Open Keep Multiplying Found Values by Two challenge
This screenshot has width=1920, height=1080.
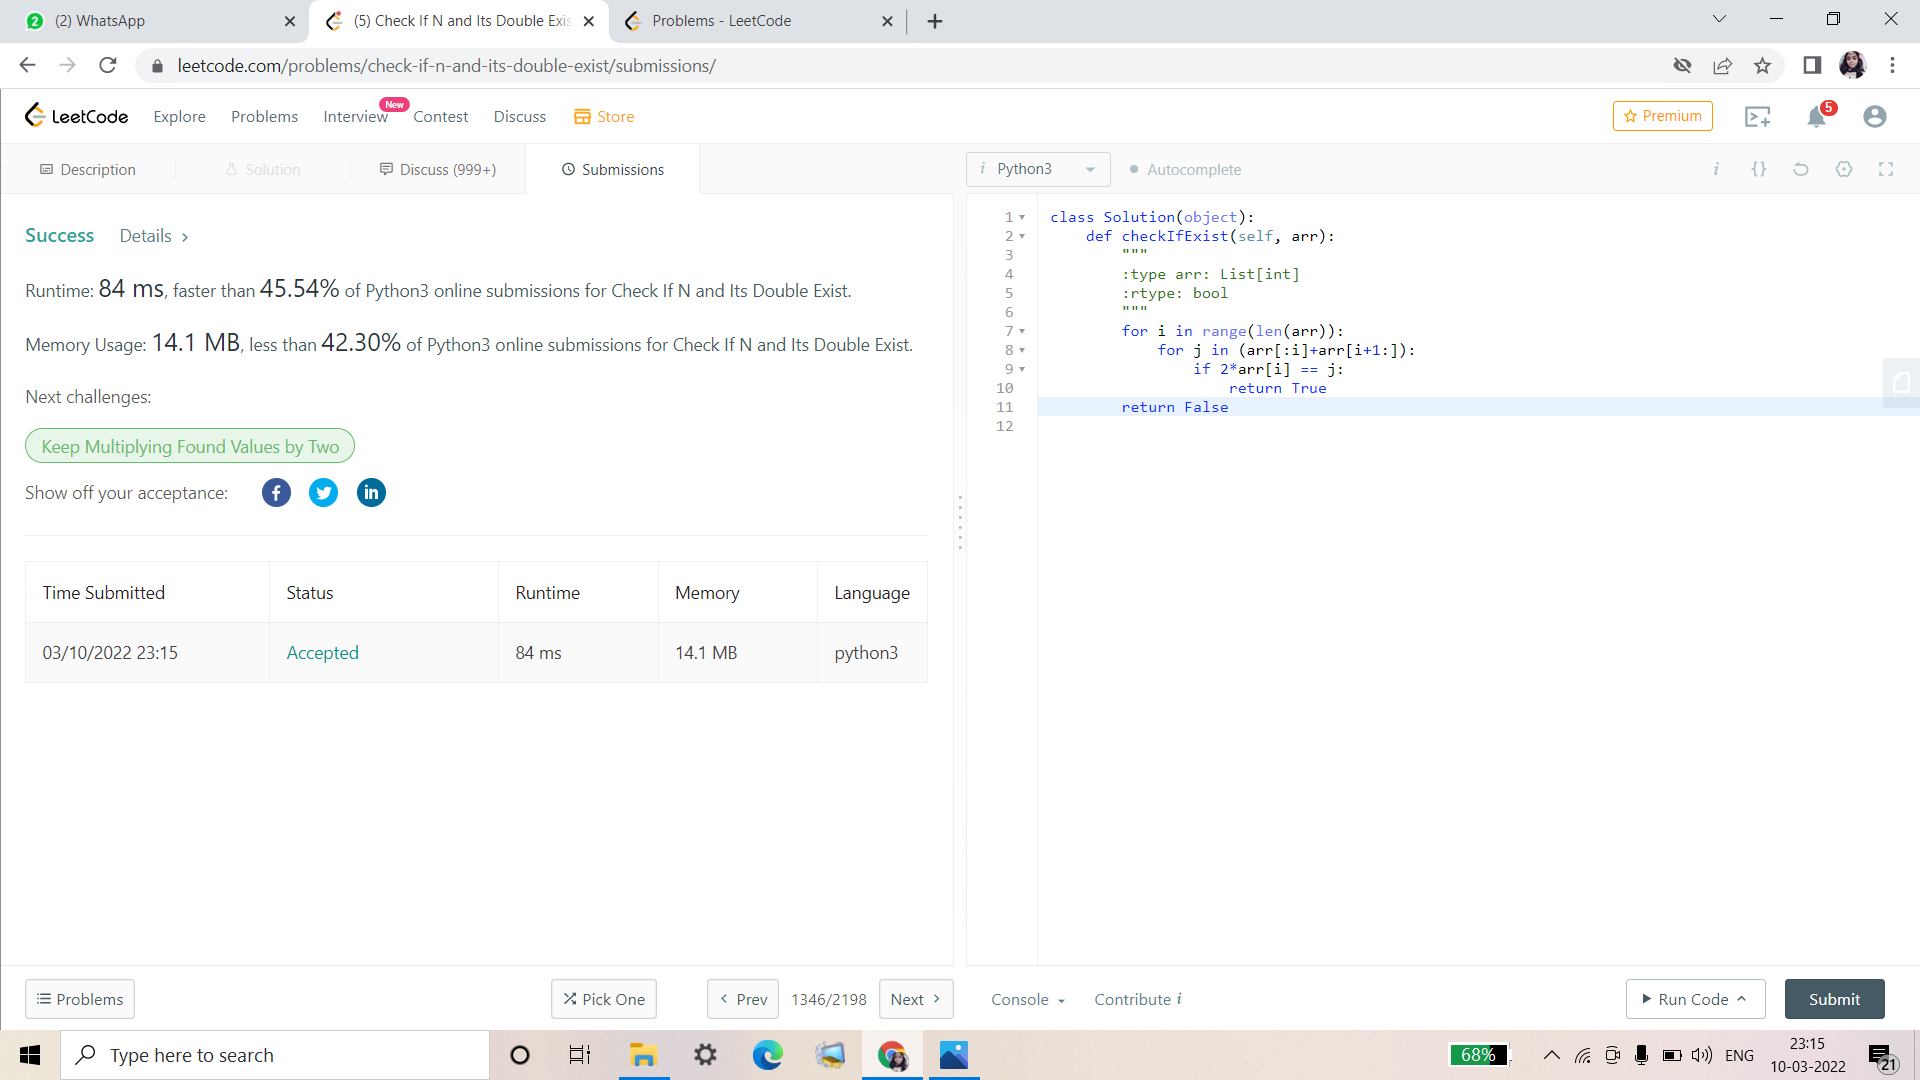click(190, 446)
